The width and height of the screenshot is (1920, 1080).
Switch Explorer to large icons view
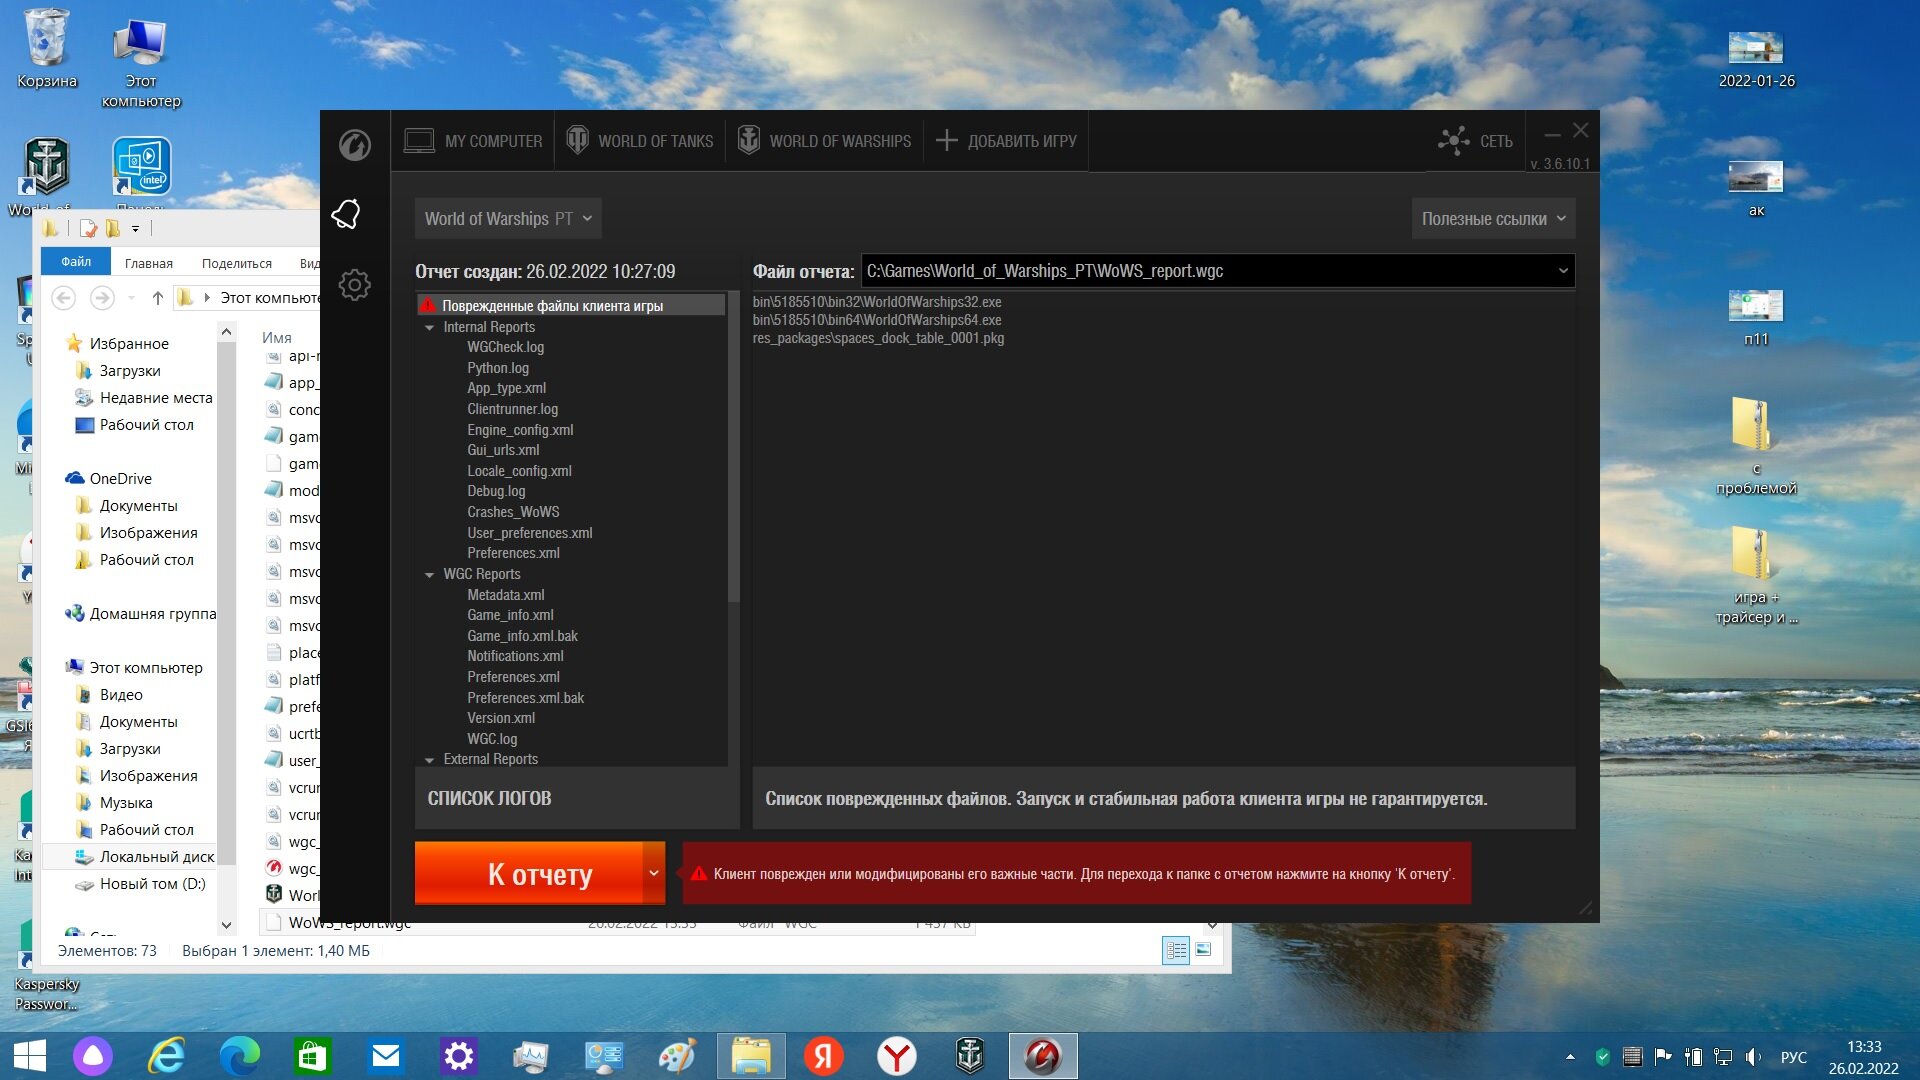1203,950
